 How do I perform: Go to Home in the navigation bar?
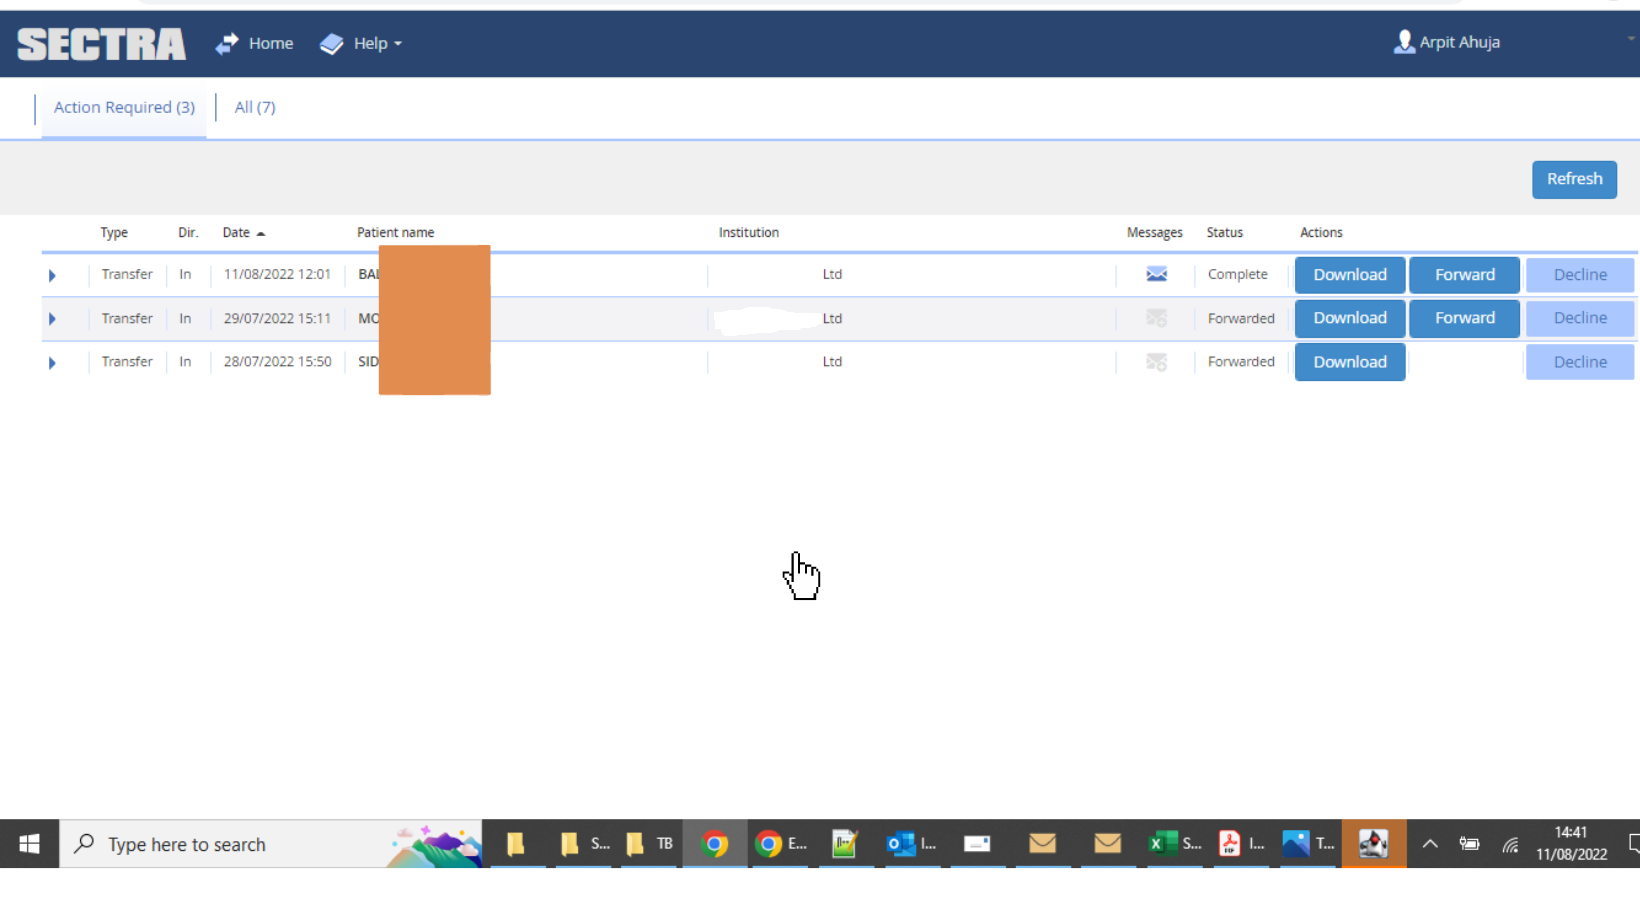(255, 43)
